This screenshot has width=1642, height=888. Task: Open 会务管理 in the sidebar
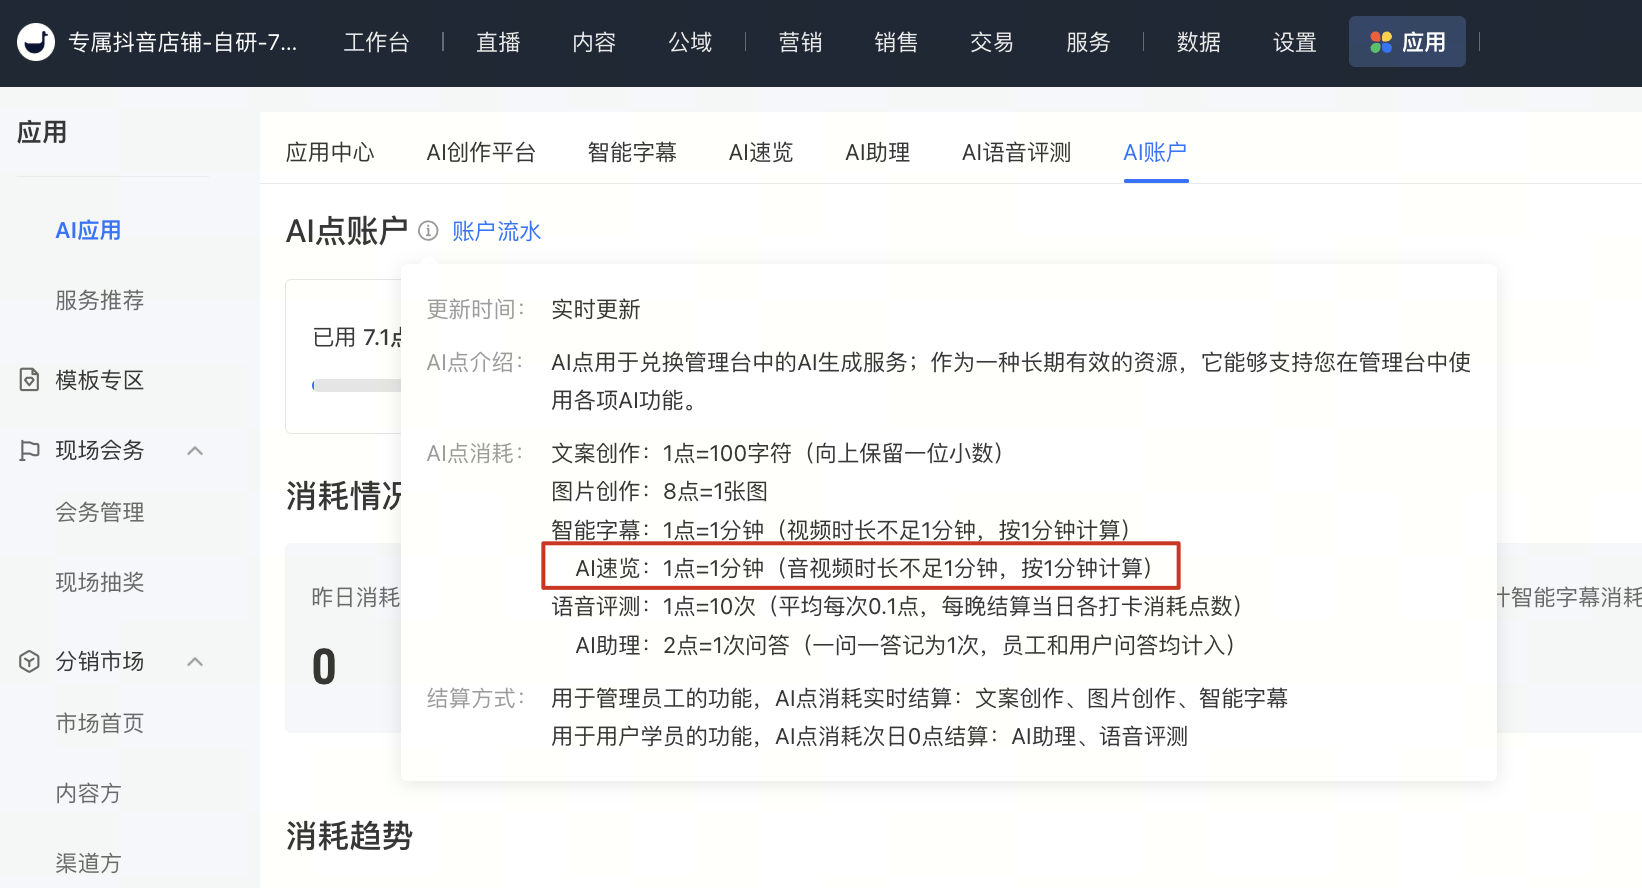click(x=100, y=512)
